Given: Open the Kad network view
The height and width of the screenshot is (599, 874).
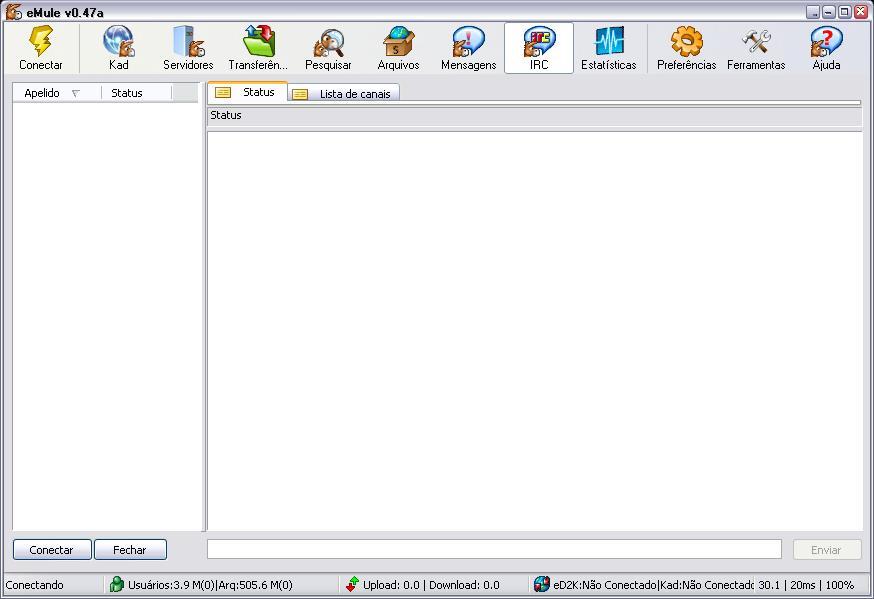Looking at the screenshot, I should pyautogui.click(x=118, y=48).
